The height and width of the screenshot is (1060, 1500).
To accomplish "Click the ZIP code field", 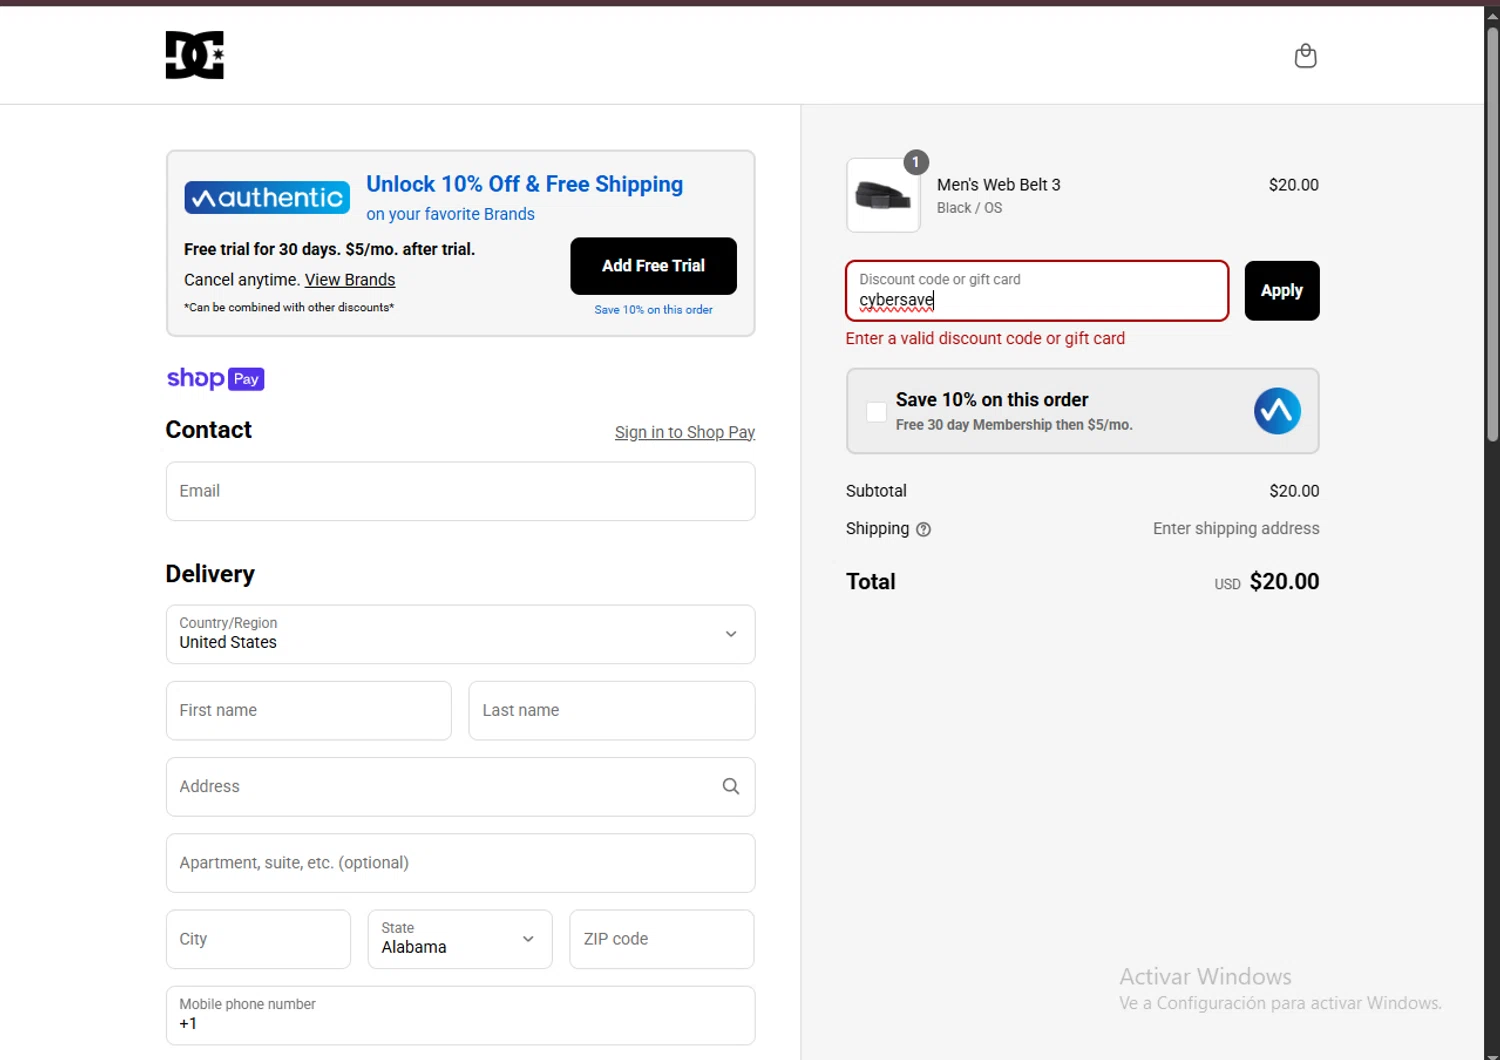I will tap(662, 939).
